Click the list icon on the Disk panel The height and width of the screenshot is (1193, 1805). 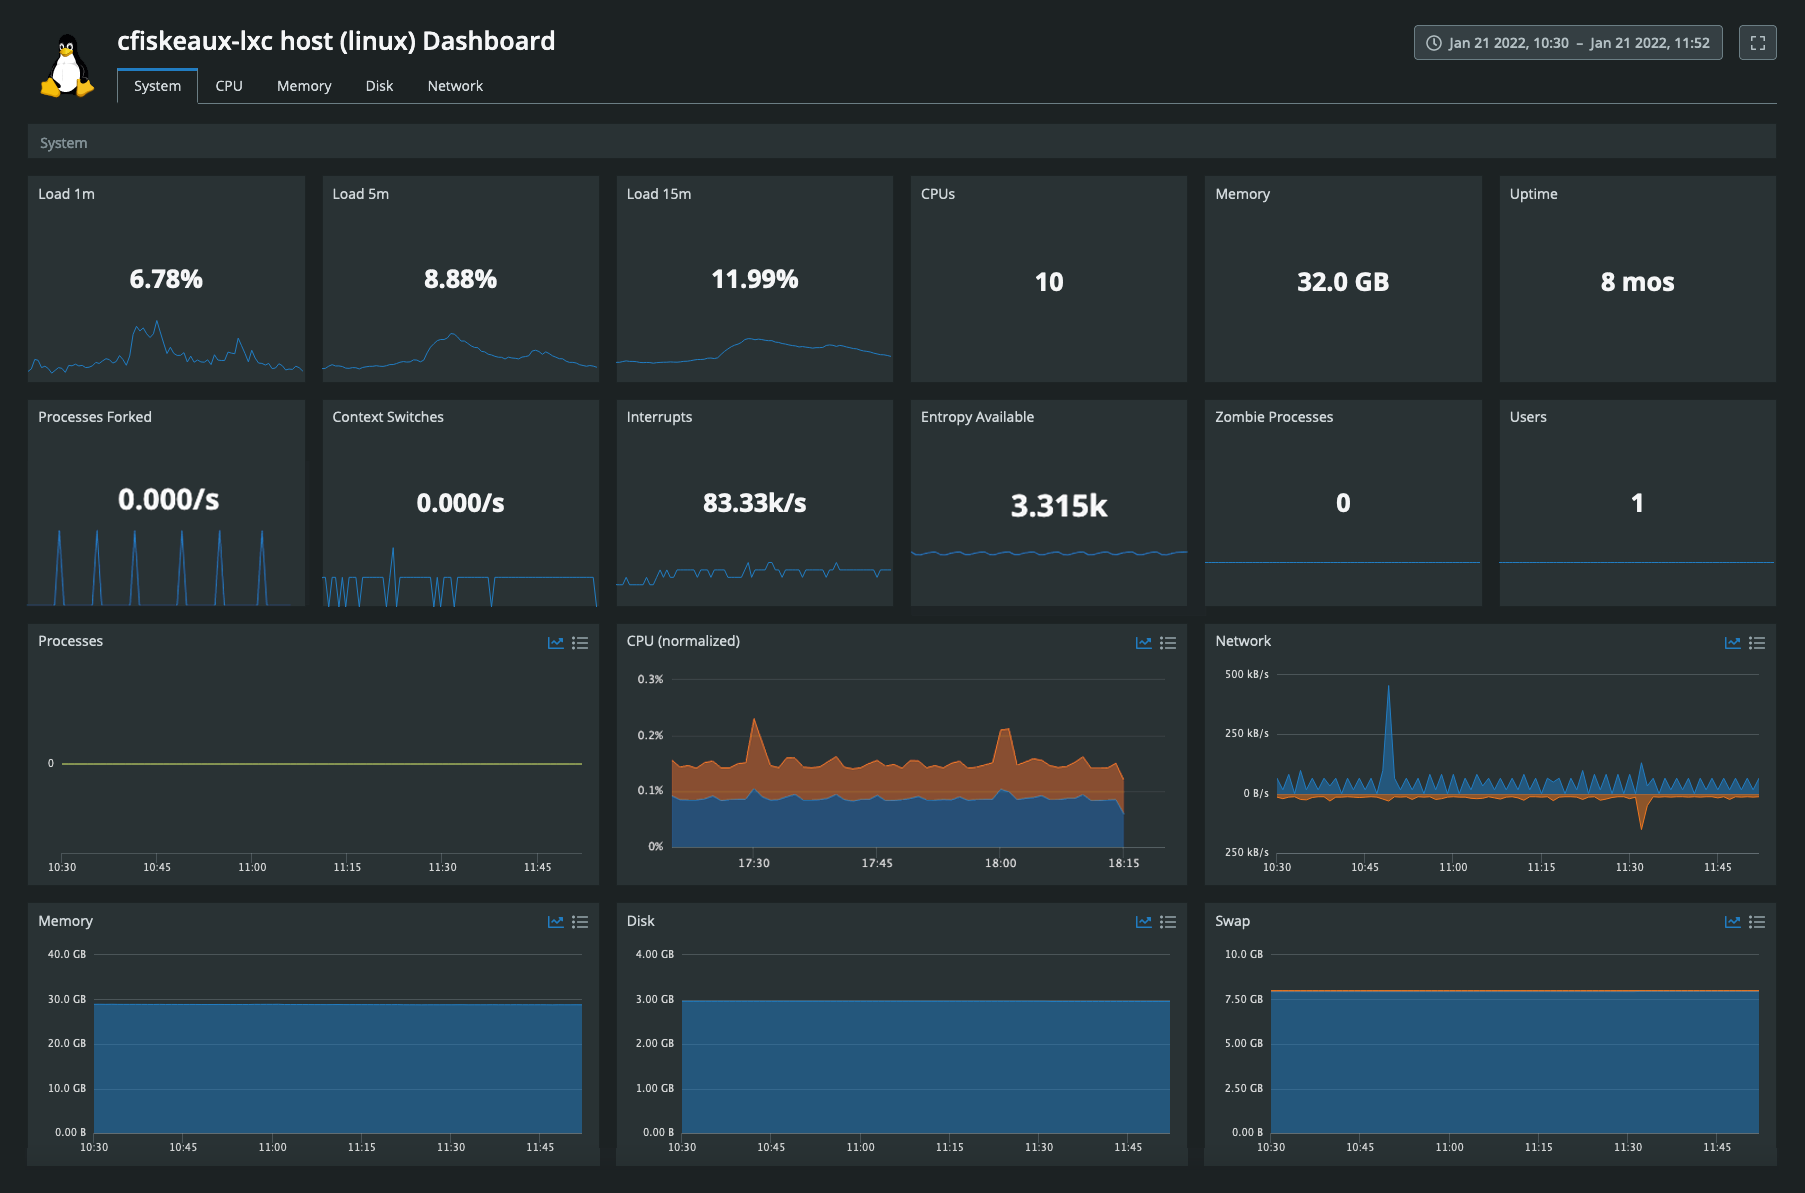point(1168,921)
